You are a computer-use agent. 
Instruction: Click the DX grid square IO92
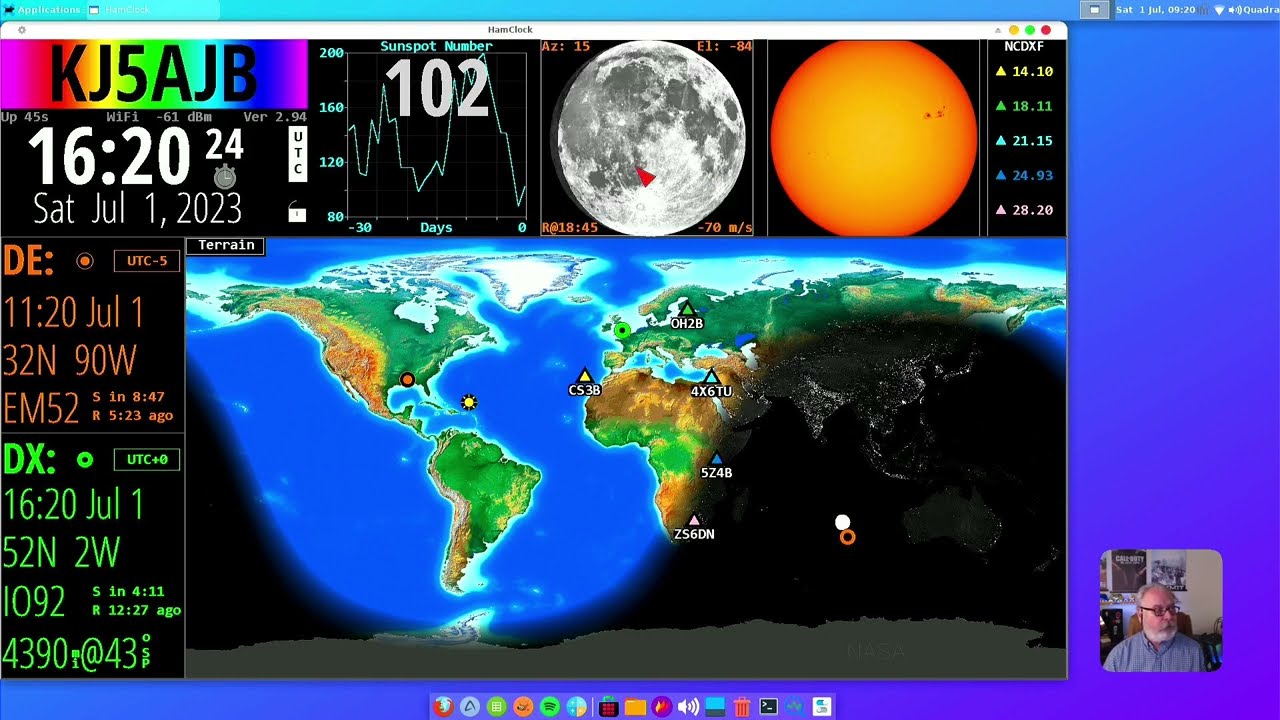click(34, 602)
